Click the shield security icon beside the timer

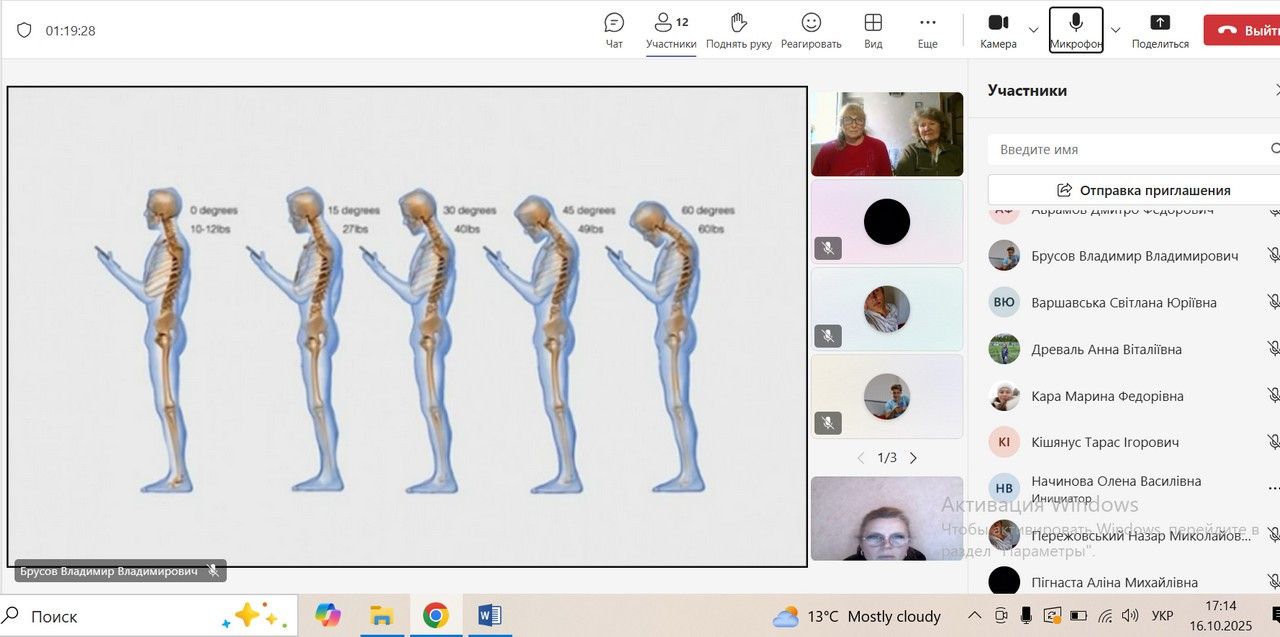24,30
